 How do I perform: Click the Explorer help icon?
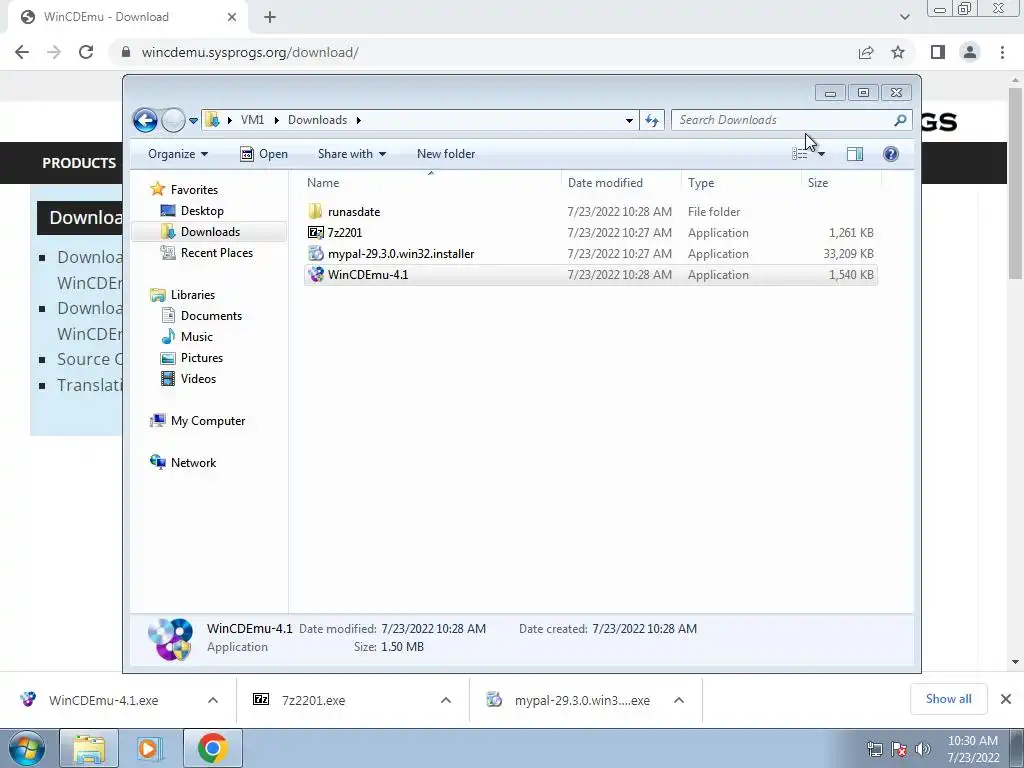891,154
